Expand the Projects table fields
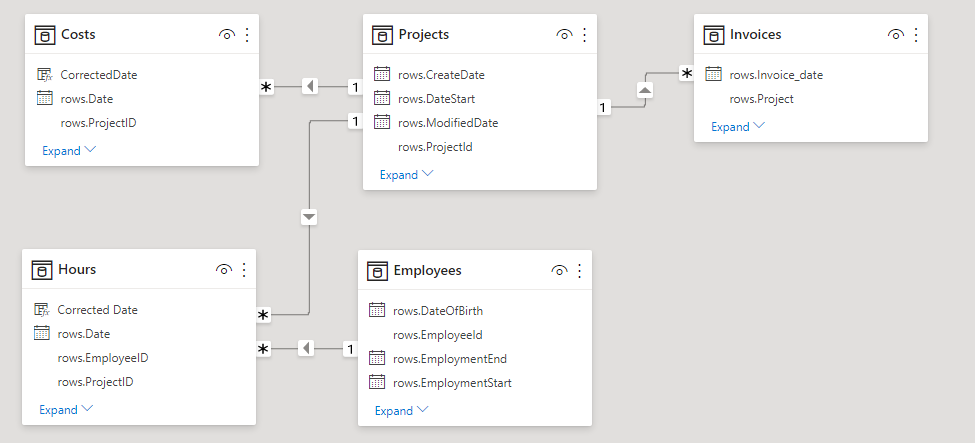 (x=407, y=175)
